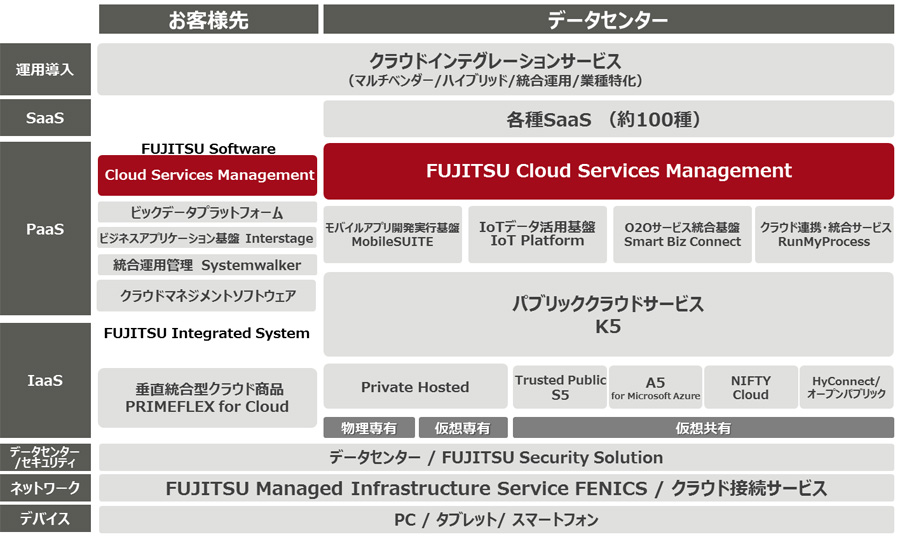Click the PaaS row label

(x=45, y=229)
